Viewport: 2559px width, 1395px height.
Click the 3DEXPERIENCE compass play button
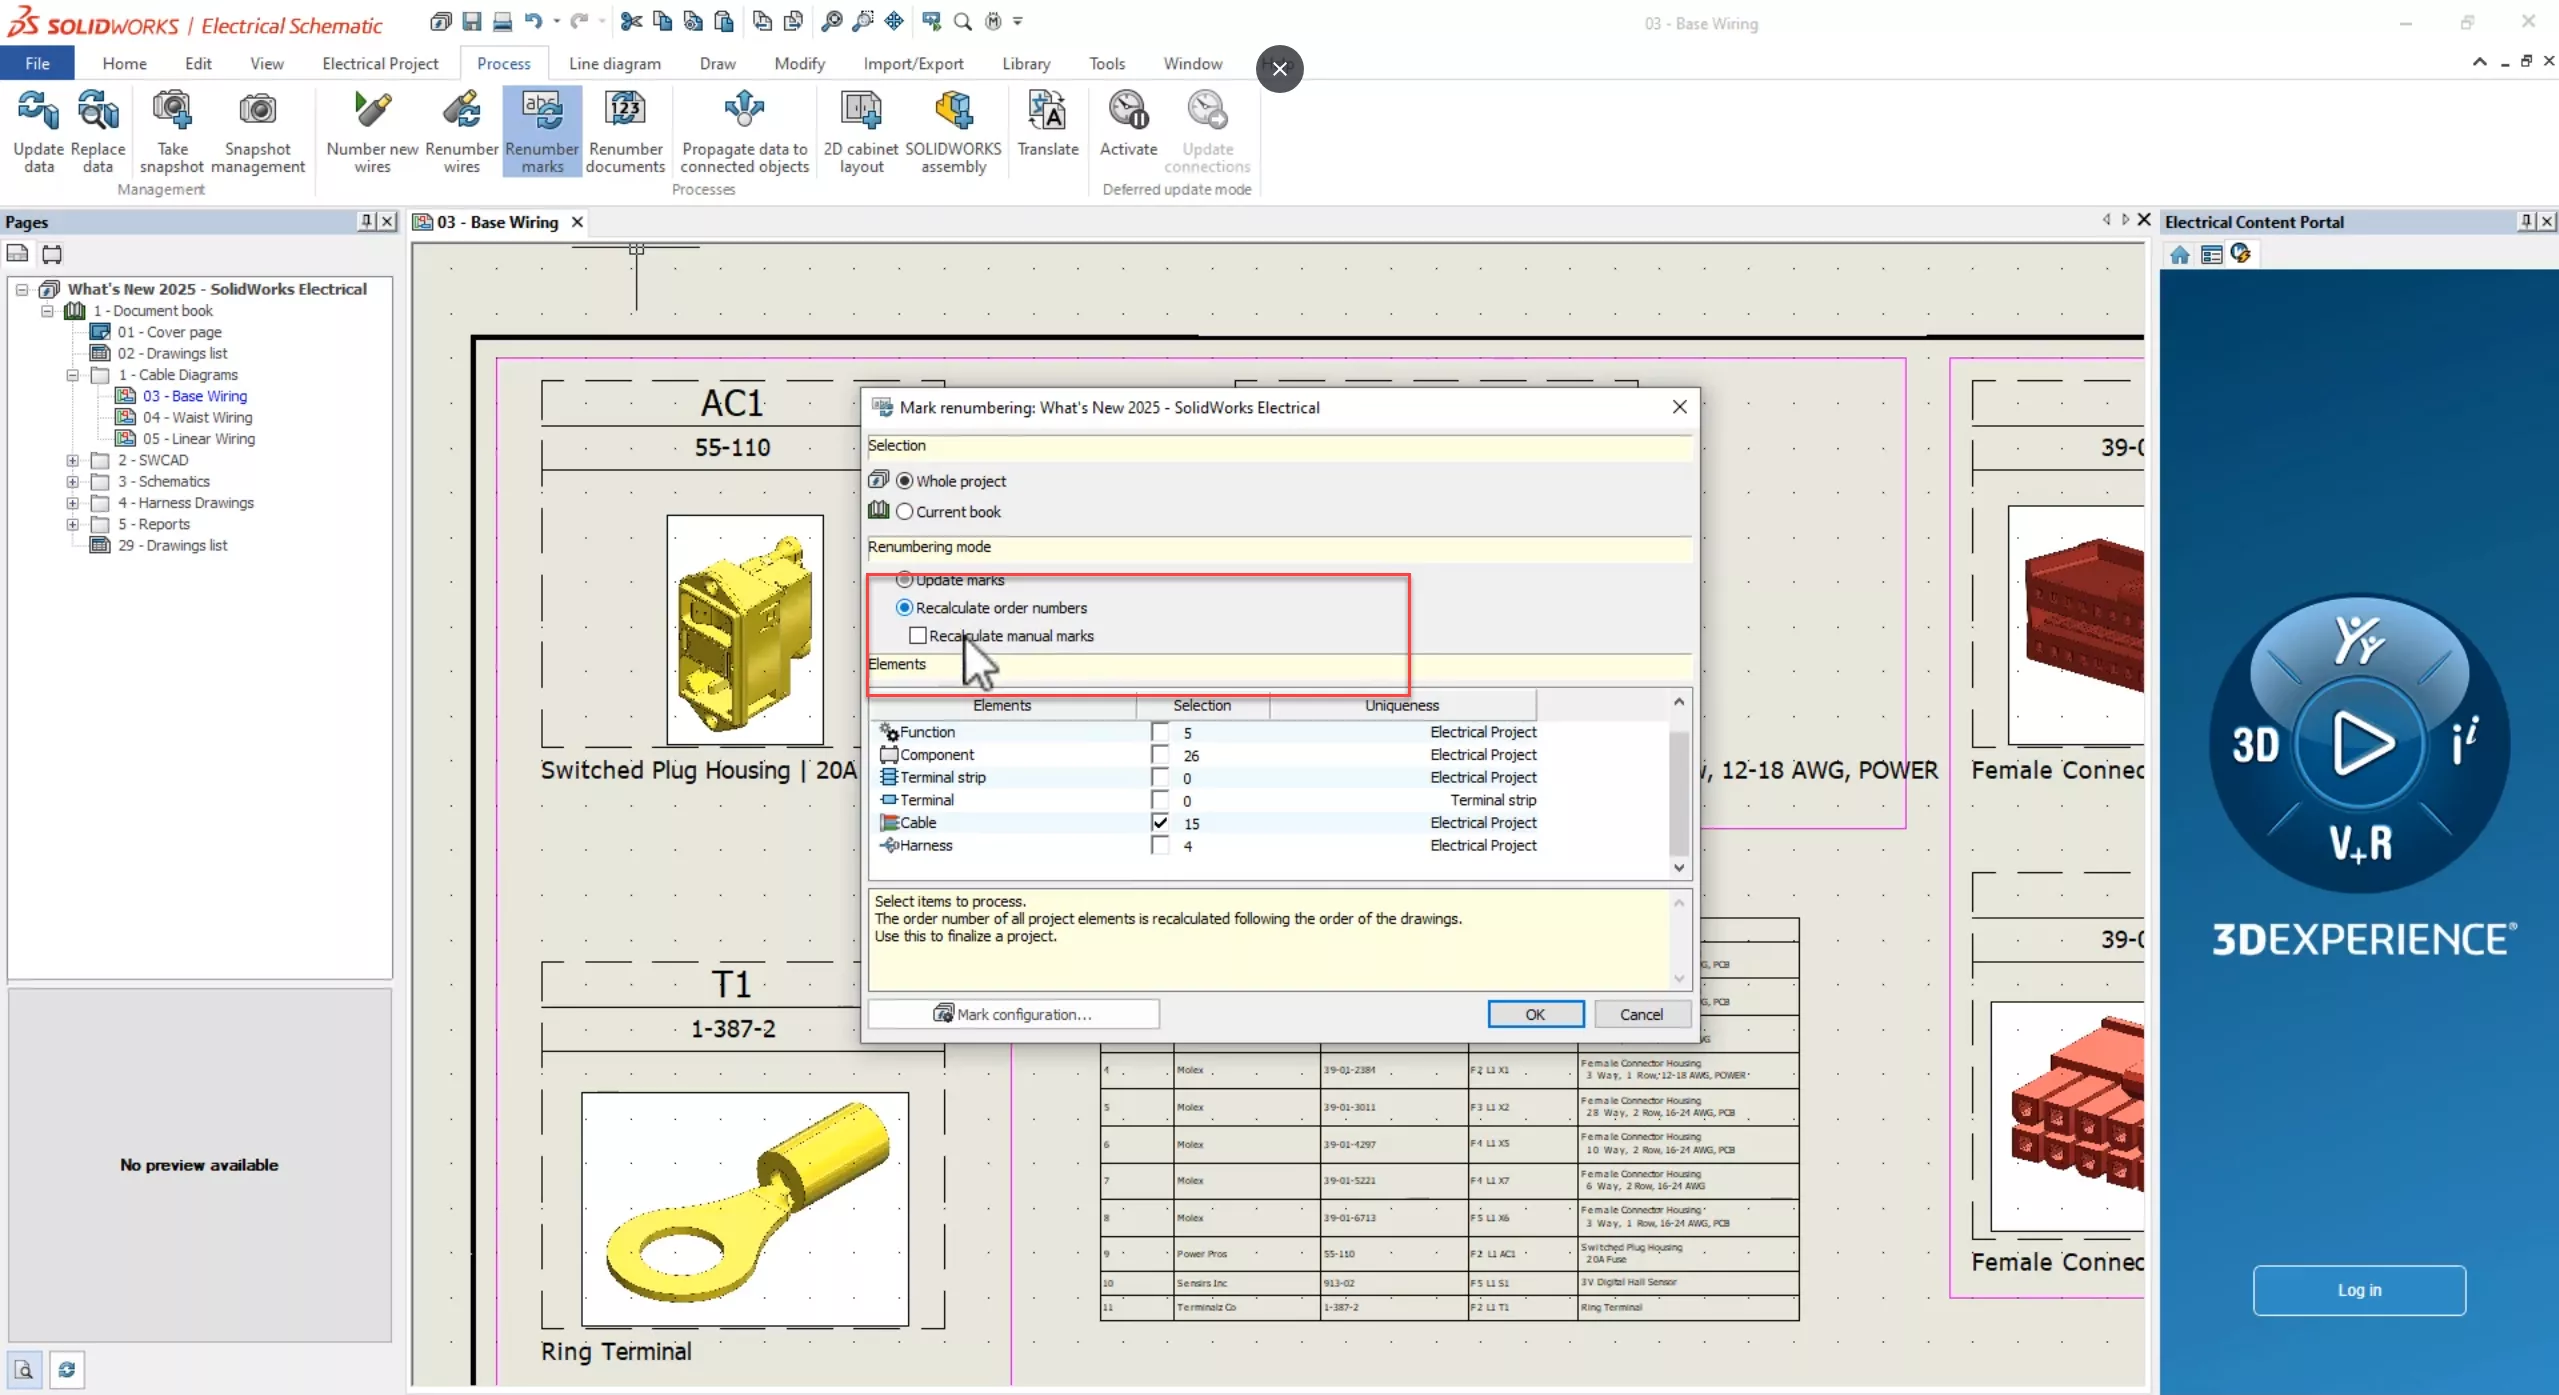(x=2360, y=743)
